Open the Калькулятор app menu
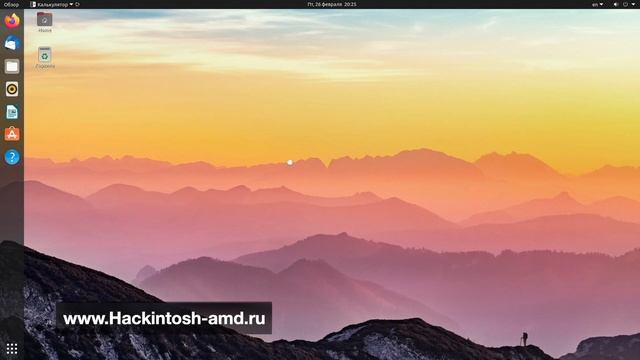Screen dimensions: 640x360 pos(52,4)
